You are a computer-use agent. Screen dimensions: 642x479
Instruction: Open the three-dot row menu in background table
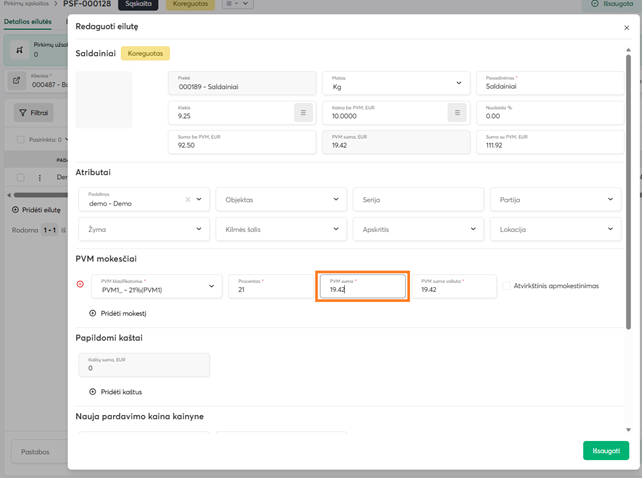tap(40, 178)
